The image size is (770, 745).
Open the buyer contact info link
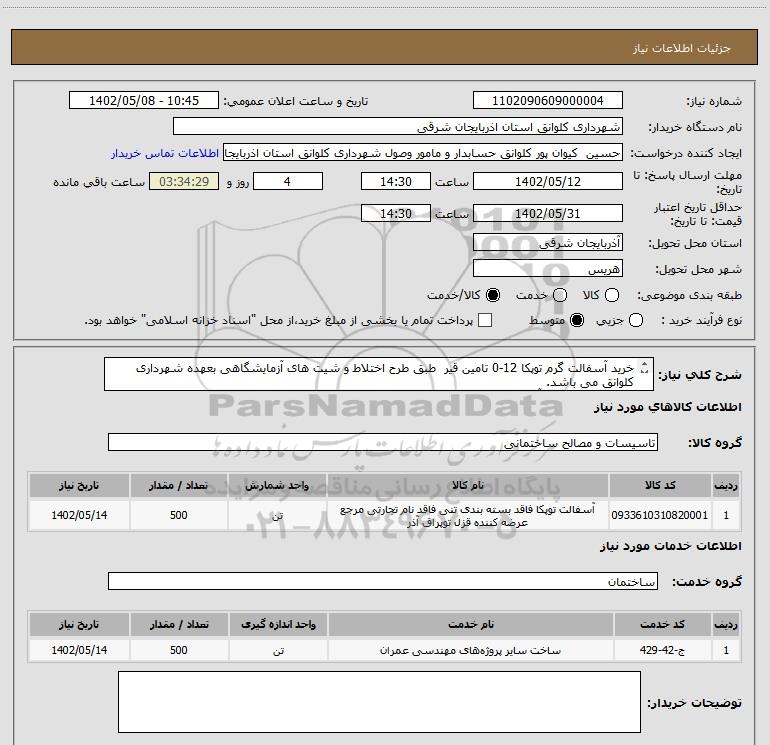(165, 153)
